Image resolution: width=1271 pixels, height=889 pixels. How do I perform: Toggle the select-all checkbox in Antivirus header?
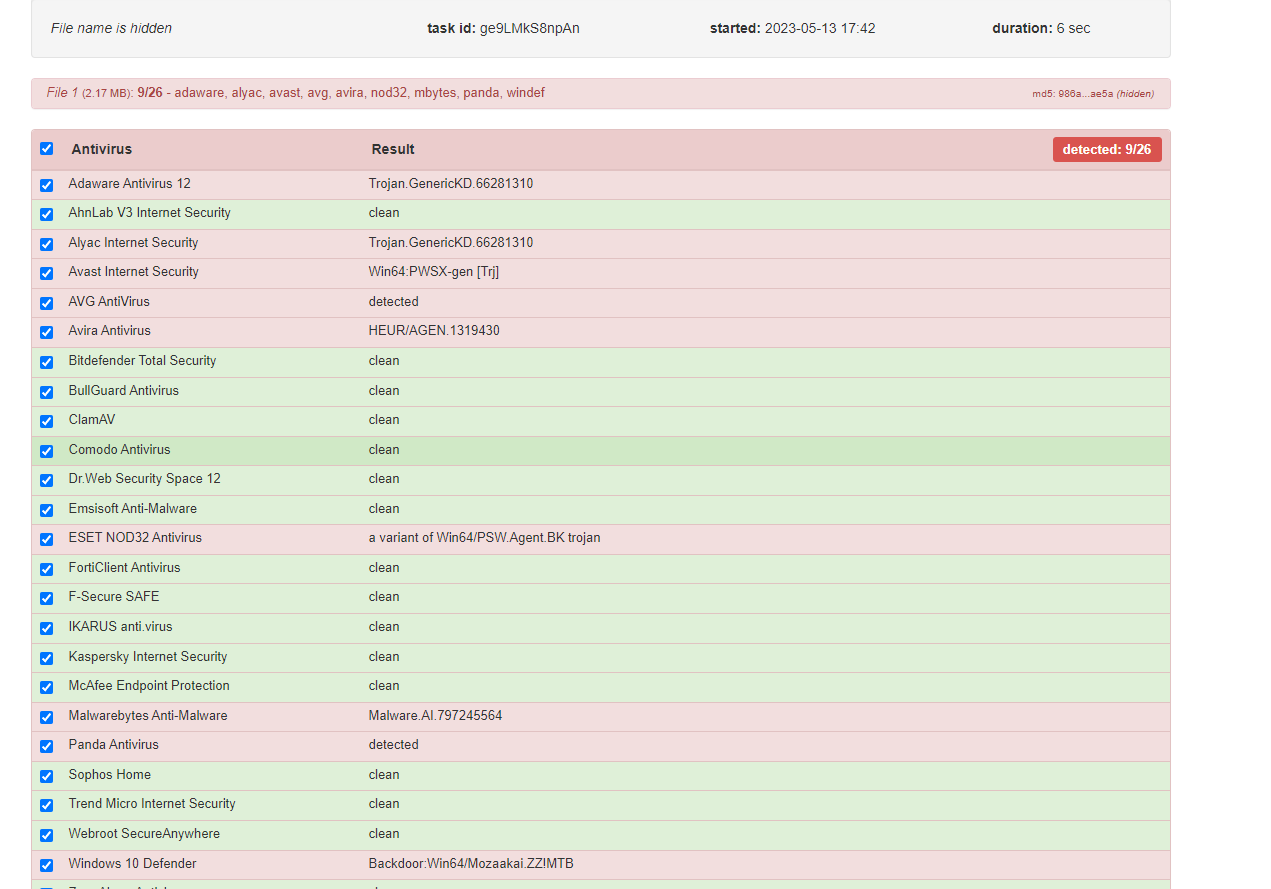click(x=46, y=148)
